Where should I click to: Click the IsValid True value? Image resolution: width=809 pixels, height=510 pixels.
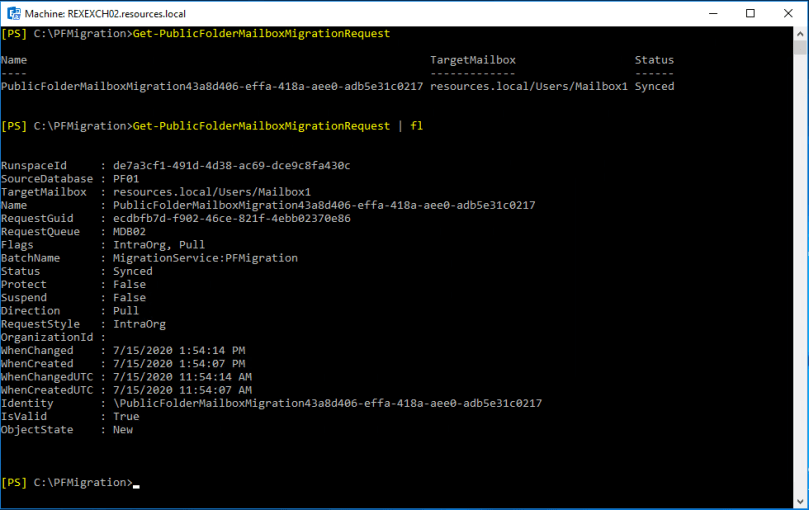[x=126, y=416]
